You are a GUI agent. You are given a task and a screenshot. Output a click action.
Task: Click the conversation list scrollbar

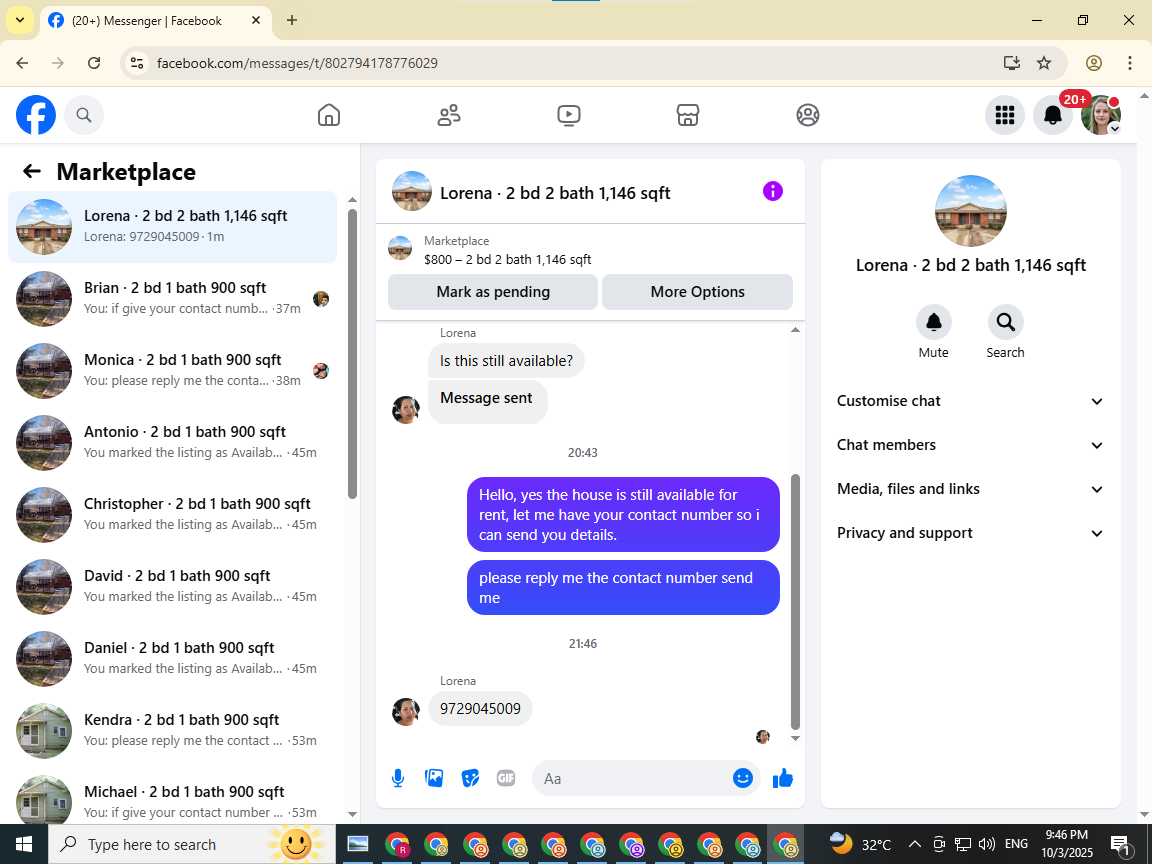352,354
